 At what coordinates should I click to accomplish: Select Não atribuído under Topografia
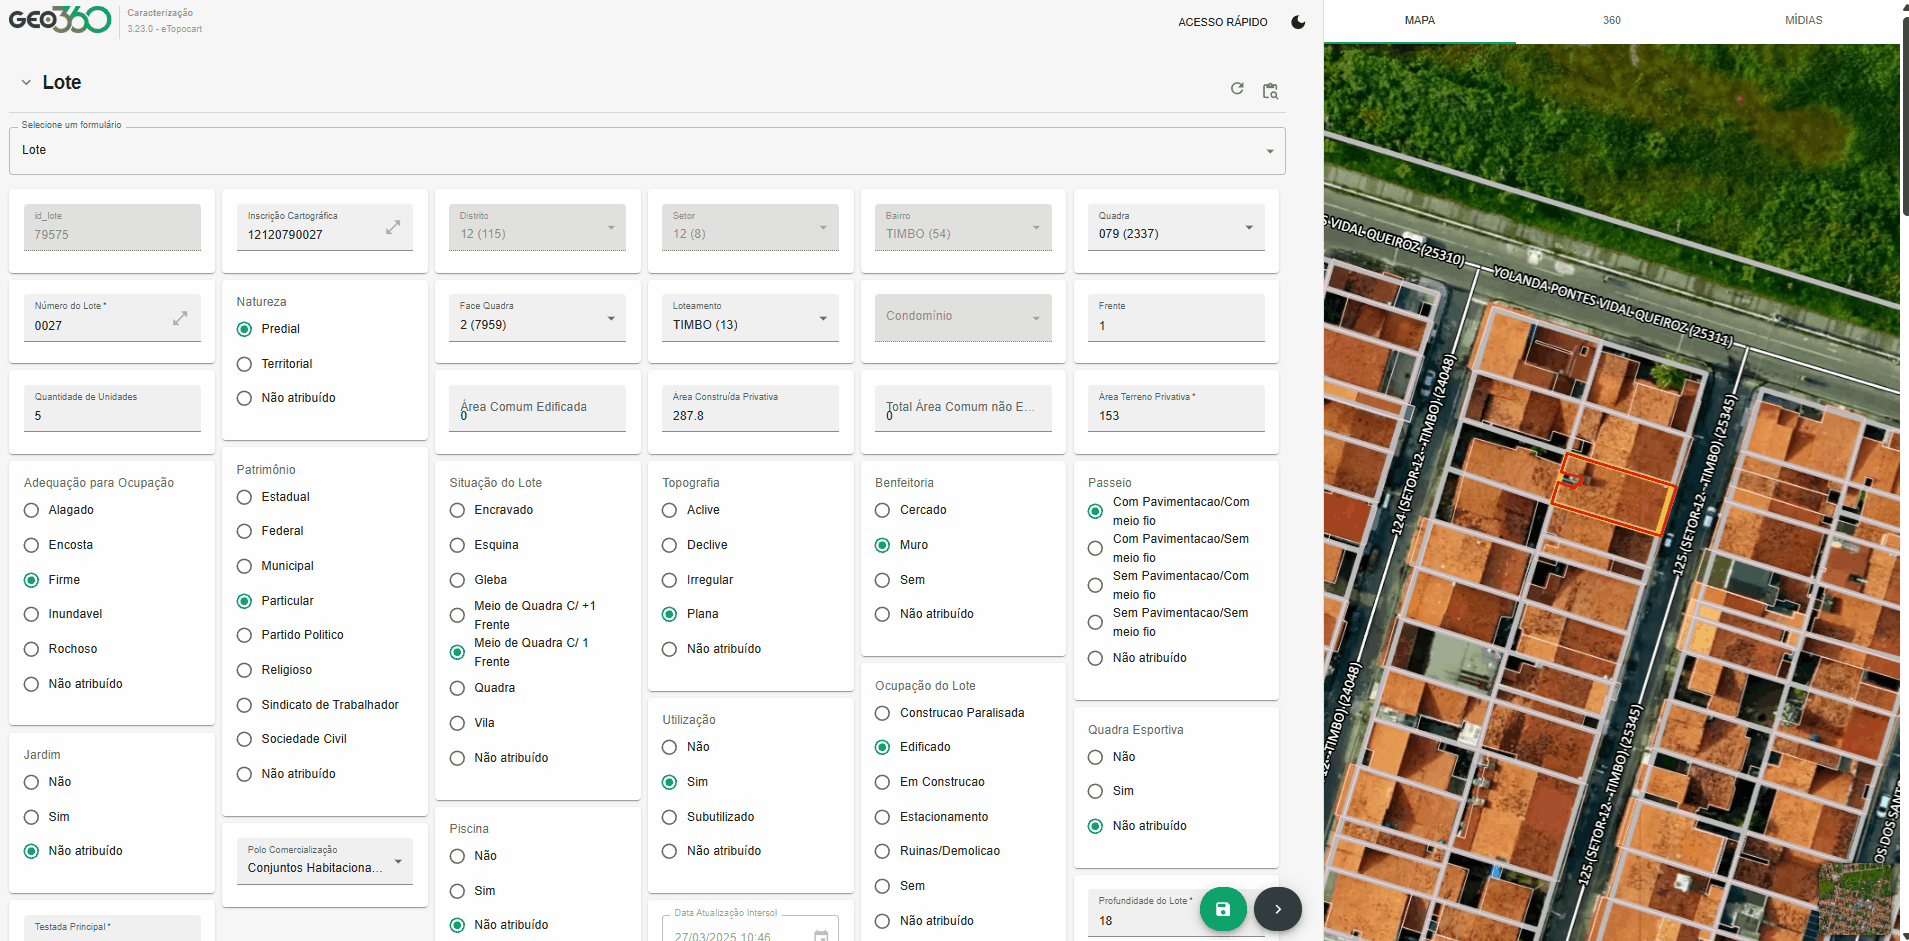(x=670, y=649)
